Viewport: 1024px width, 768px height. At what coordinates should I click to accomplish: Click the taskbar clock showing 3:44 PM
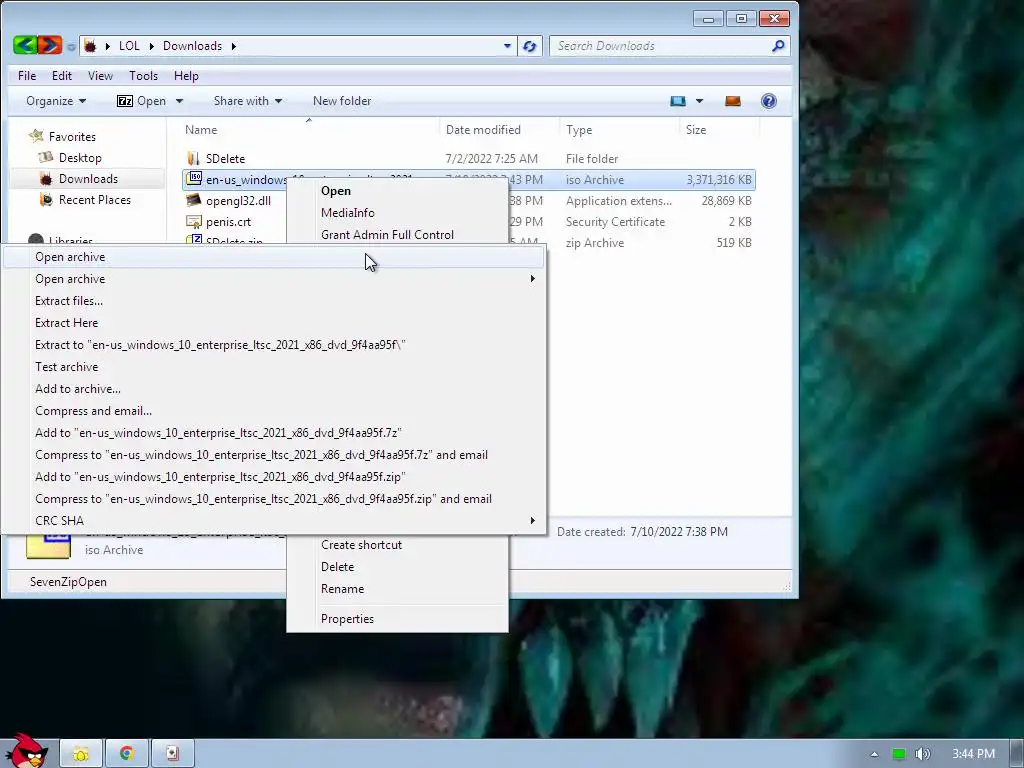(x=973, y=754)
